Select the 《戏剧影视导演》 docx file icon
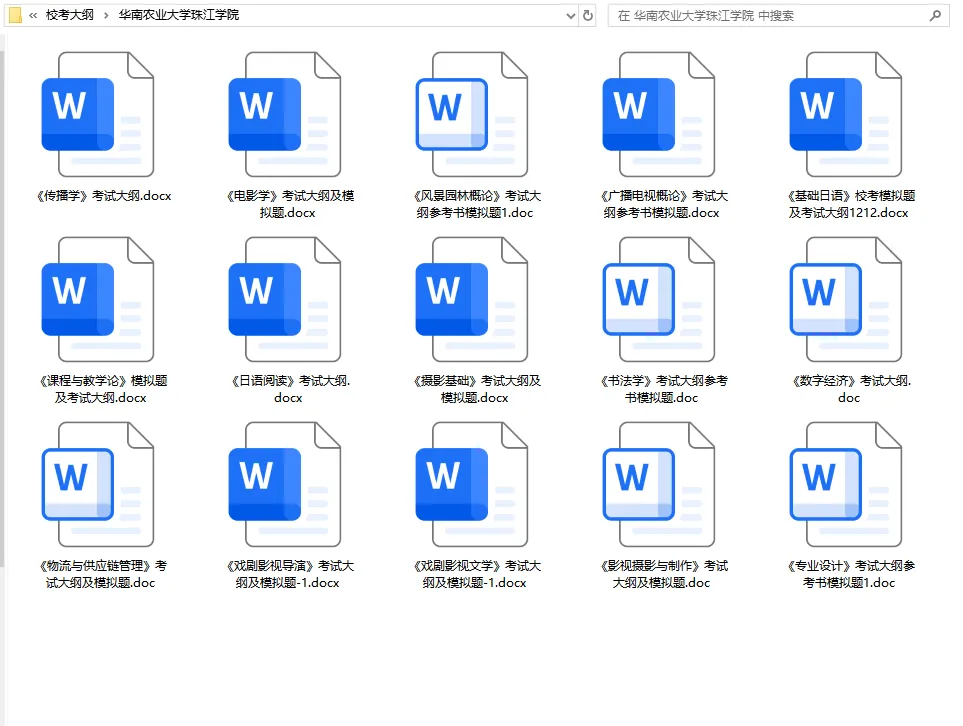Viewport: 963px width, 726px height. point(285,484)
